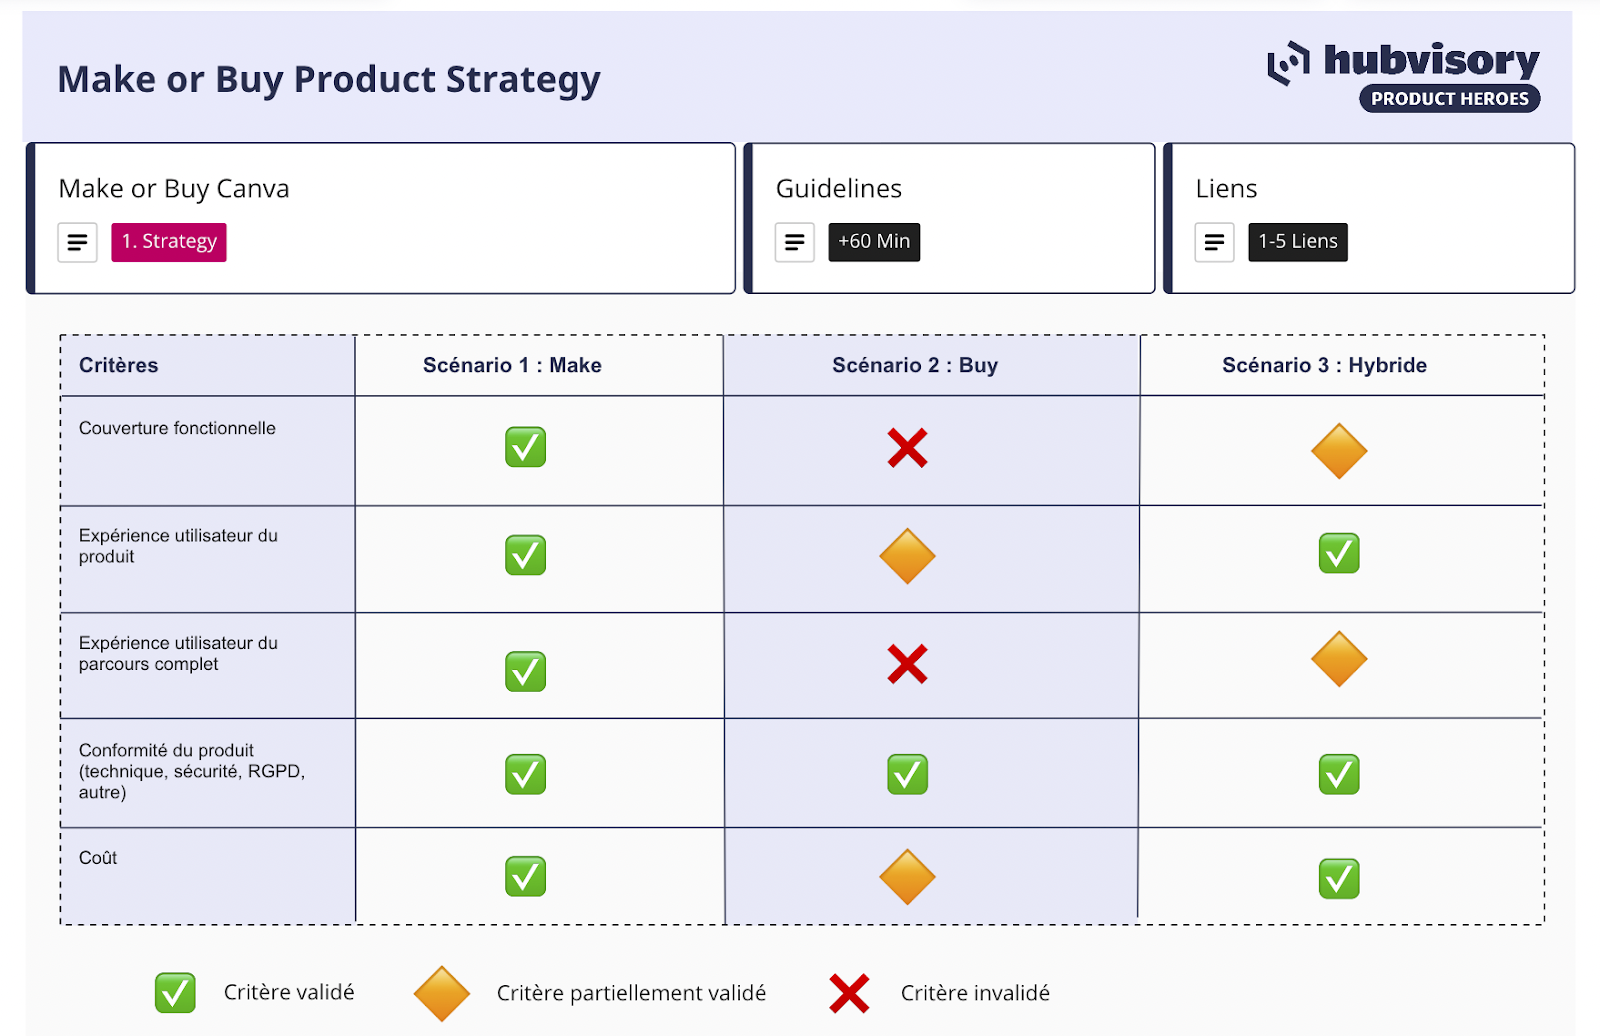Screen dimensions: 1600x1036
Task: Open the description icon in the Guidelines card
Action: (794, 242)
